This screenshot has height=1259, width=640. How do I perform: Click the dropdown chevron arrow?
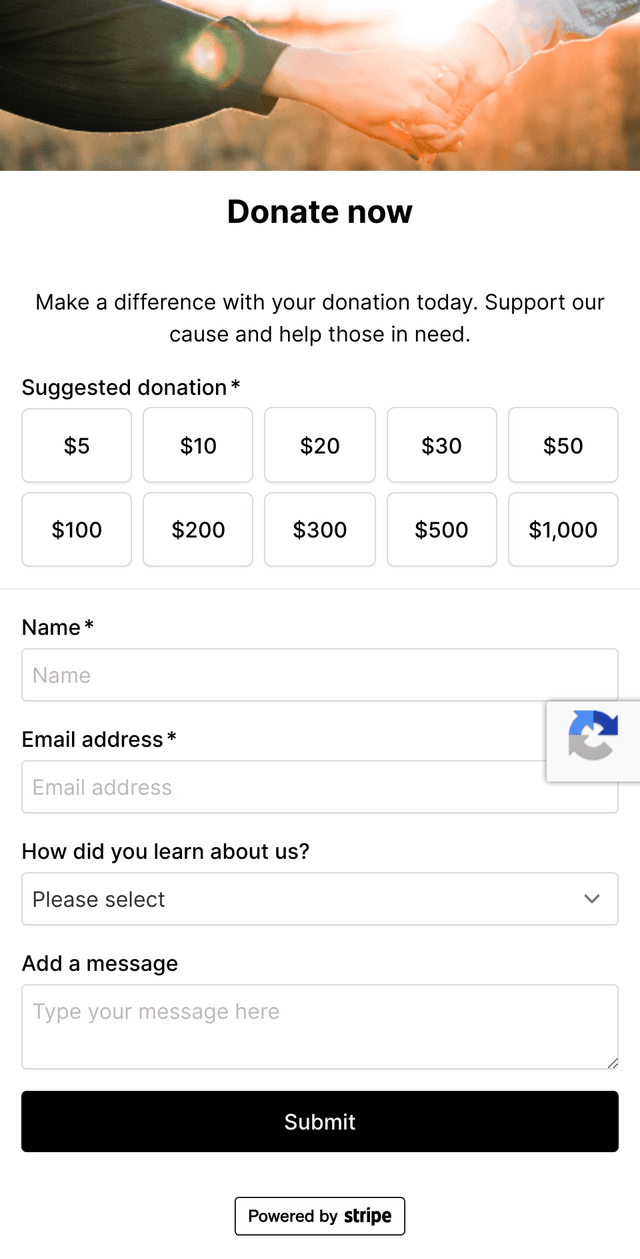point(592,899)
